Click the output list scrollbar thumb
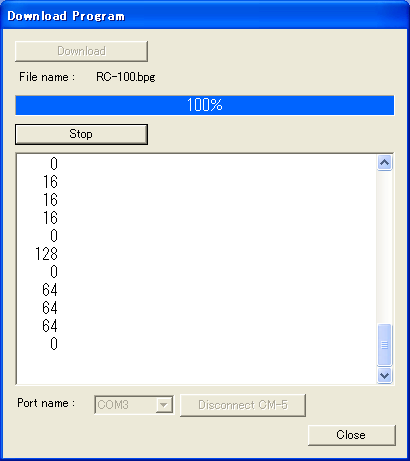Screen dimensions: 410x461 tap(384, 345)
